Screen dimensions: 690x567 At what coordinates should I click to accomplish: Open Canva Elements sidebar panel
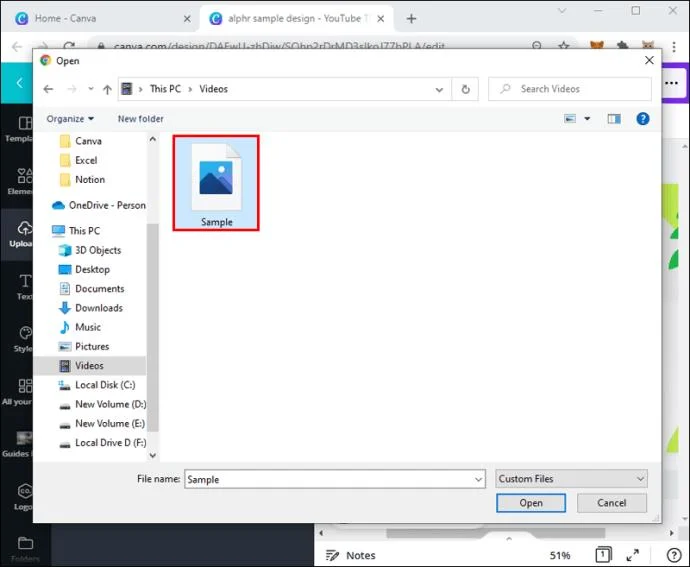click(20, 181)
